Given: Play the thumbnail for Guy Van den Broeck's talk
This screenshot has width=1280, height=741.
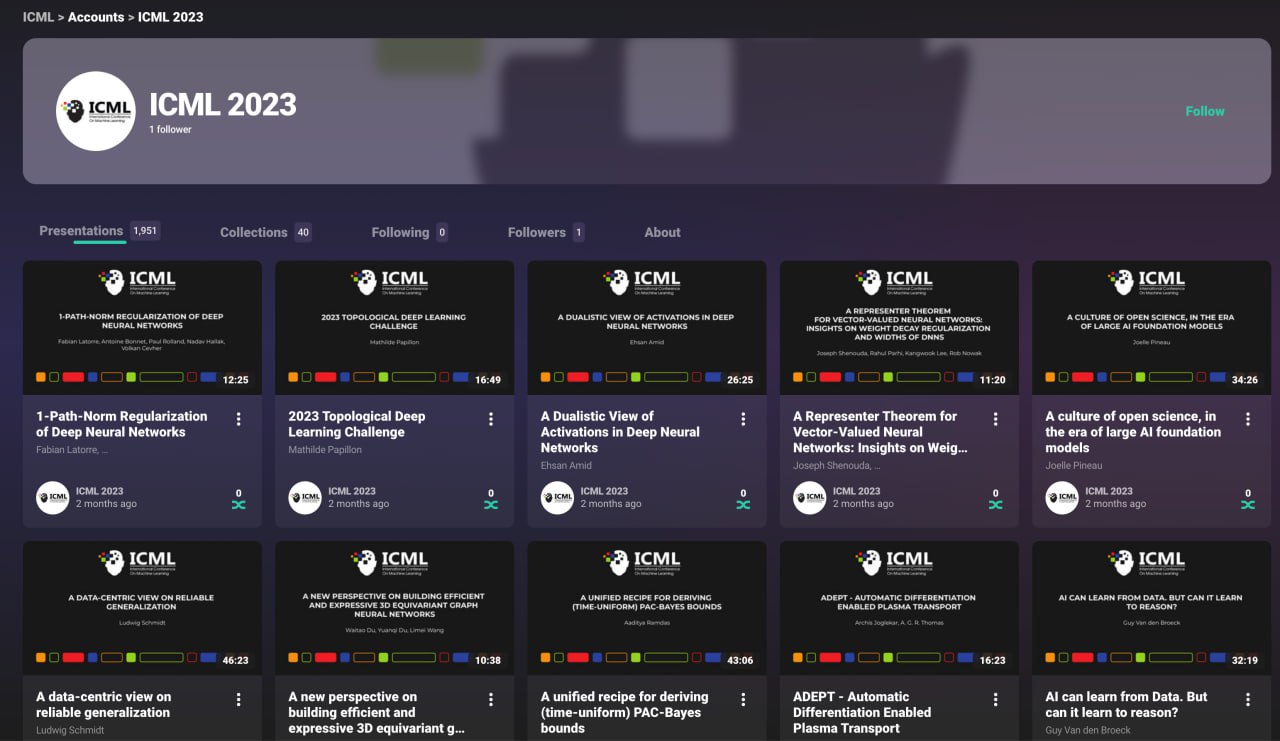Looking at the screenshot, I should [1151, 608].
